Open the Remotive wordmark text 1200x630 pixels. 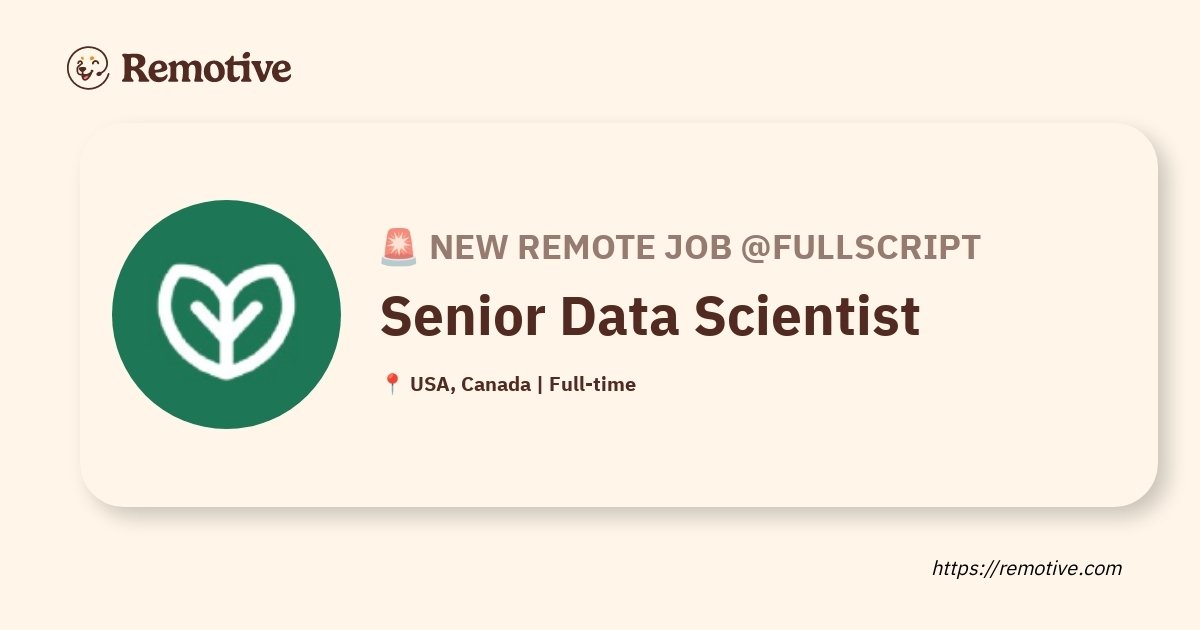click(206, 68)
